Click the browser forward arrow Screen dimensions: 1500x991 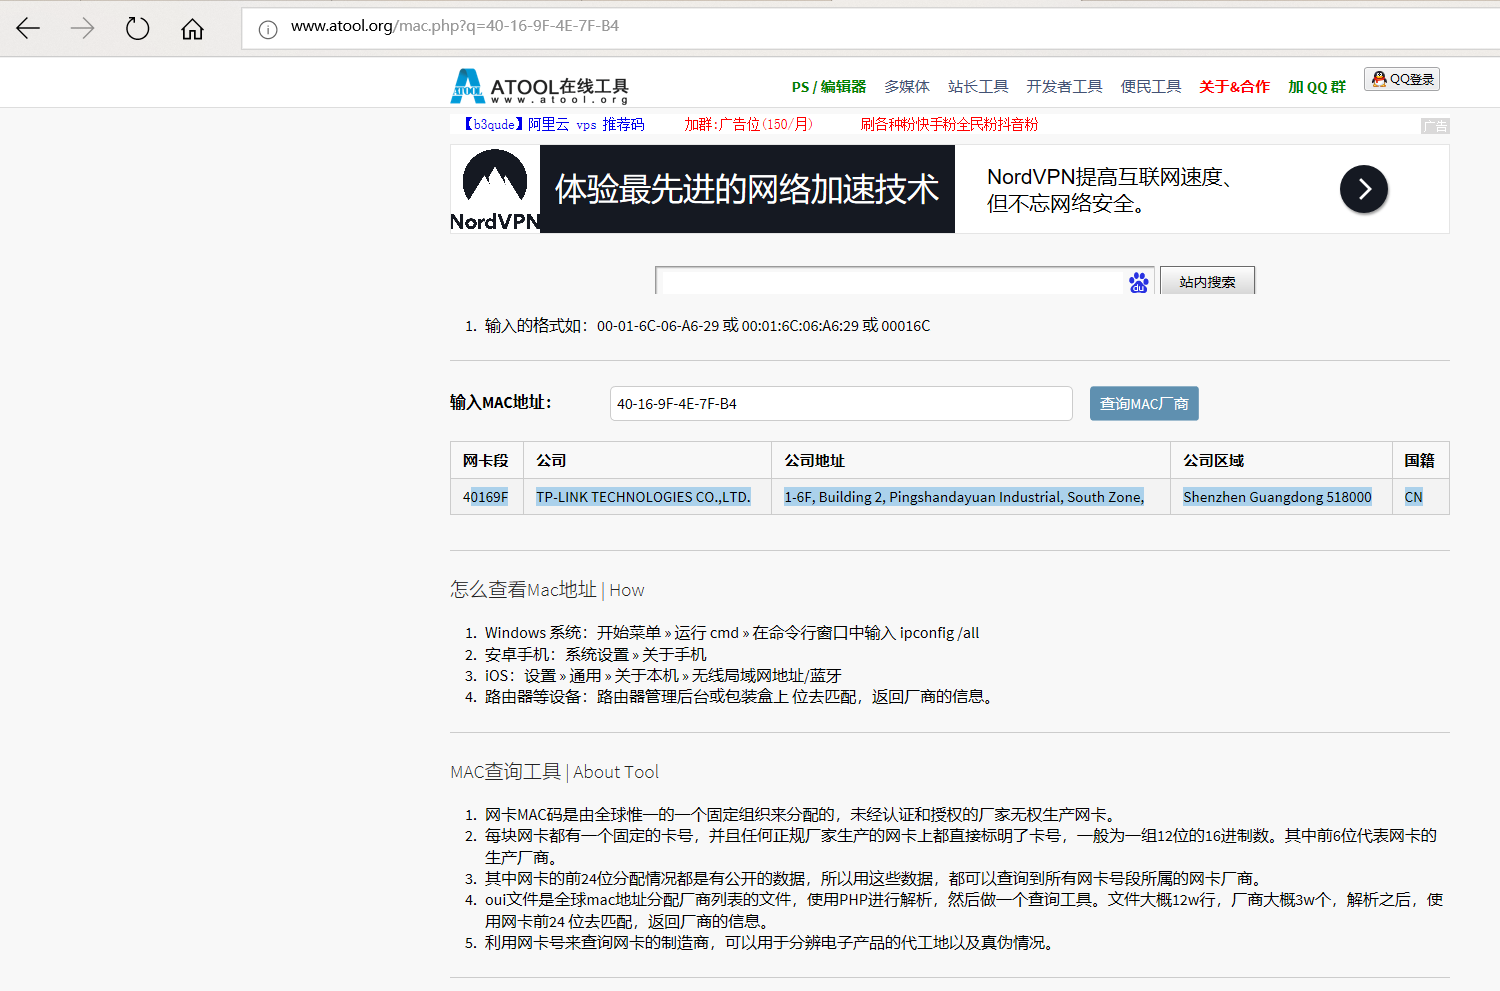coord(82,28)
